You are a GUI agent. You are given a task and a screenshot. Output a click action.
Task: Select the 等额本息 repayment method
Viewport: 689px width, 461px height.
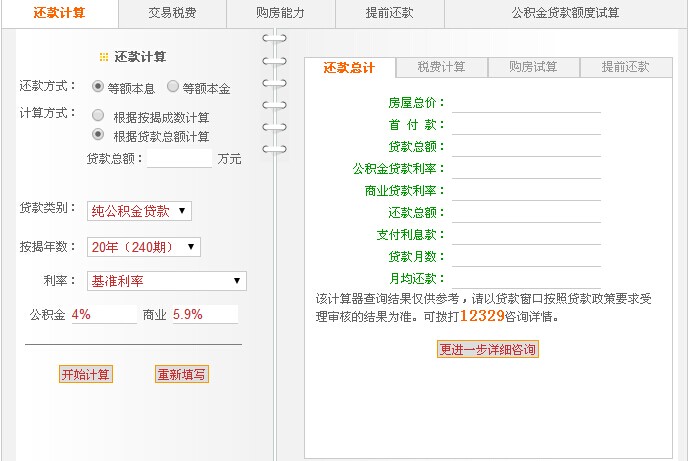pos(98,87)
